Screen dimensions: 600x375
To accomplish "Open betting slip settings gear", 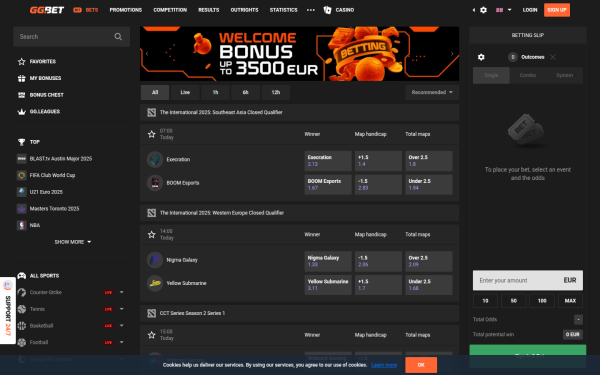I will (481, 57).
